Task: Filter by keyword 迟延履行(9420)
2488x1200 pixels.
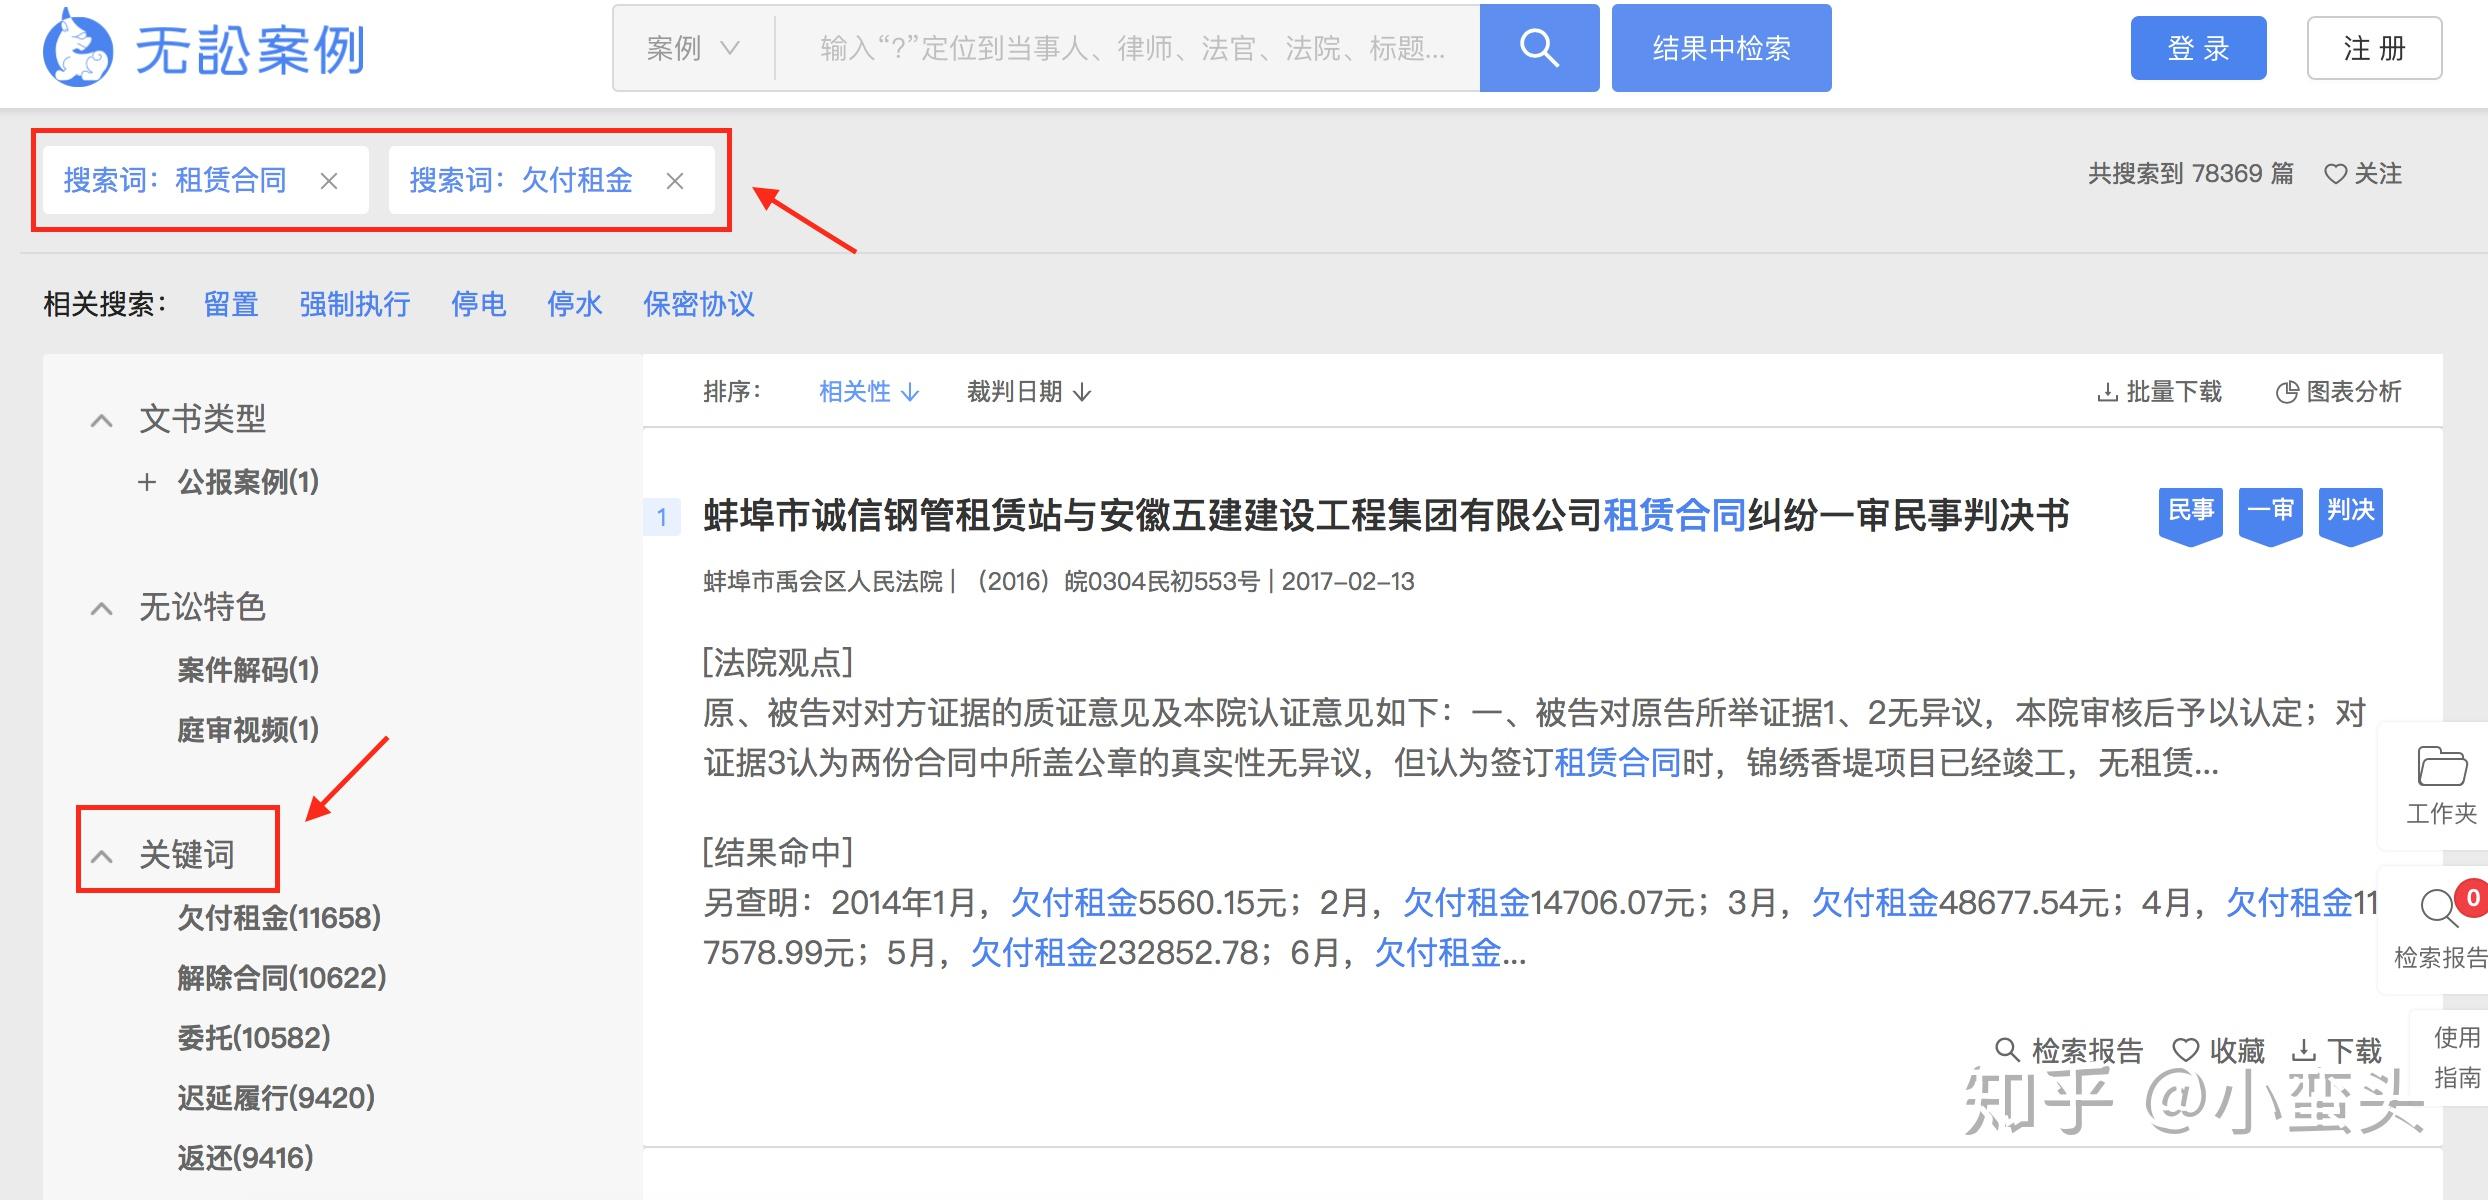Action: pyautogui.click(x=276, y=1098)
